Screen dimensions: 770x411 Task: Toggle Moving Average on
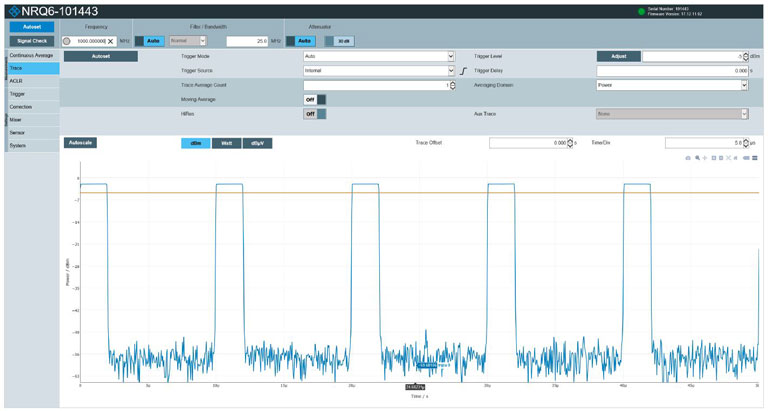point(314,100)
